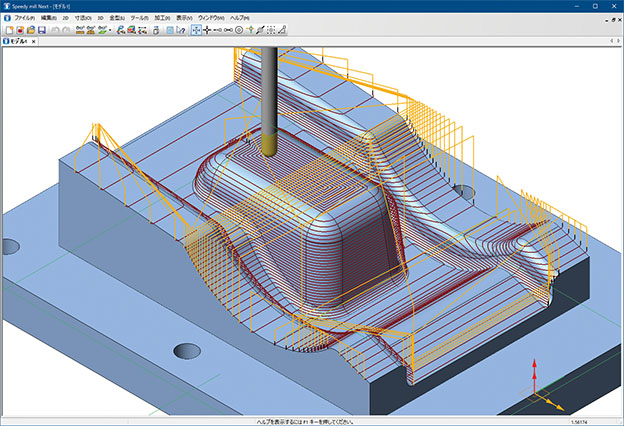This screenshot has height=426, width=624.
Task: Click the Save floppy disk icon
Action: [42, 31]
